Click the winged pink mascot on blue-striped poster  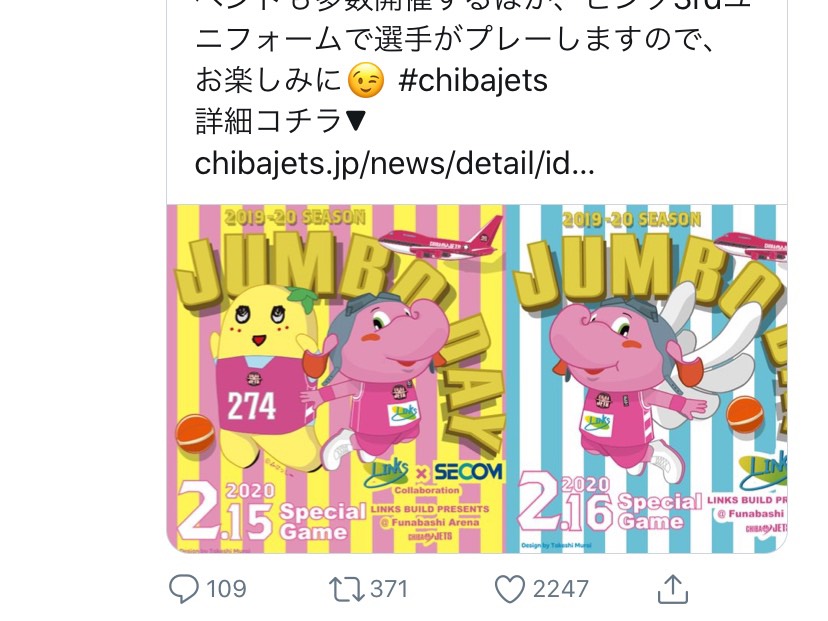click(x=644, y=380)
